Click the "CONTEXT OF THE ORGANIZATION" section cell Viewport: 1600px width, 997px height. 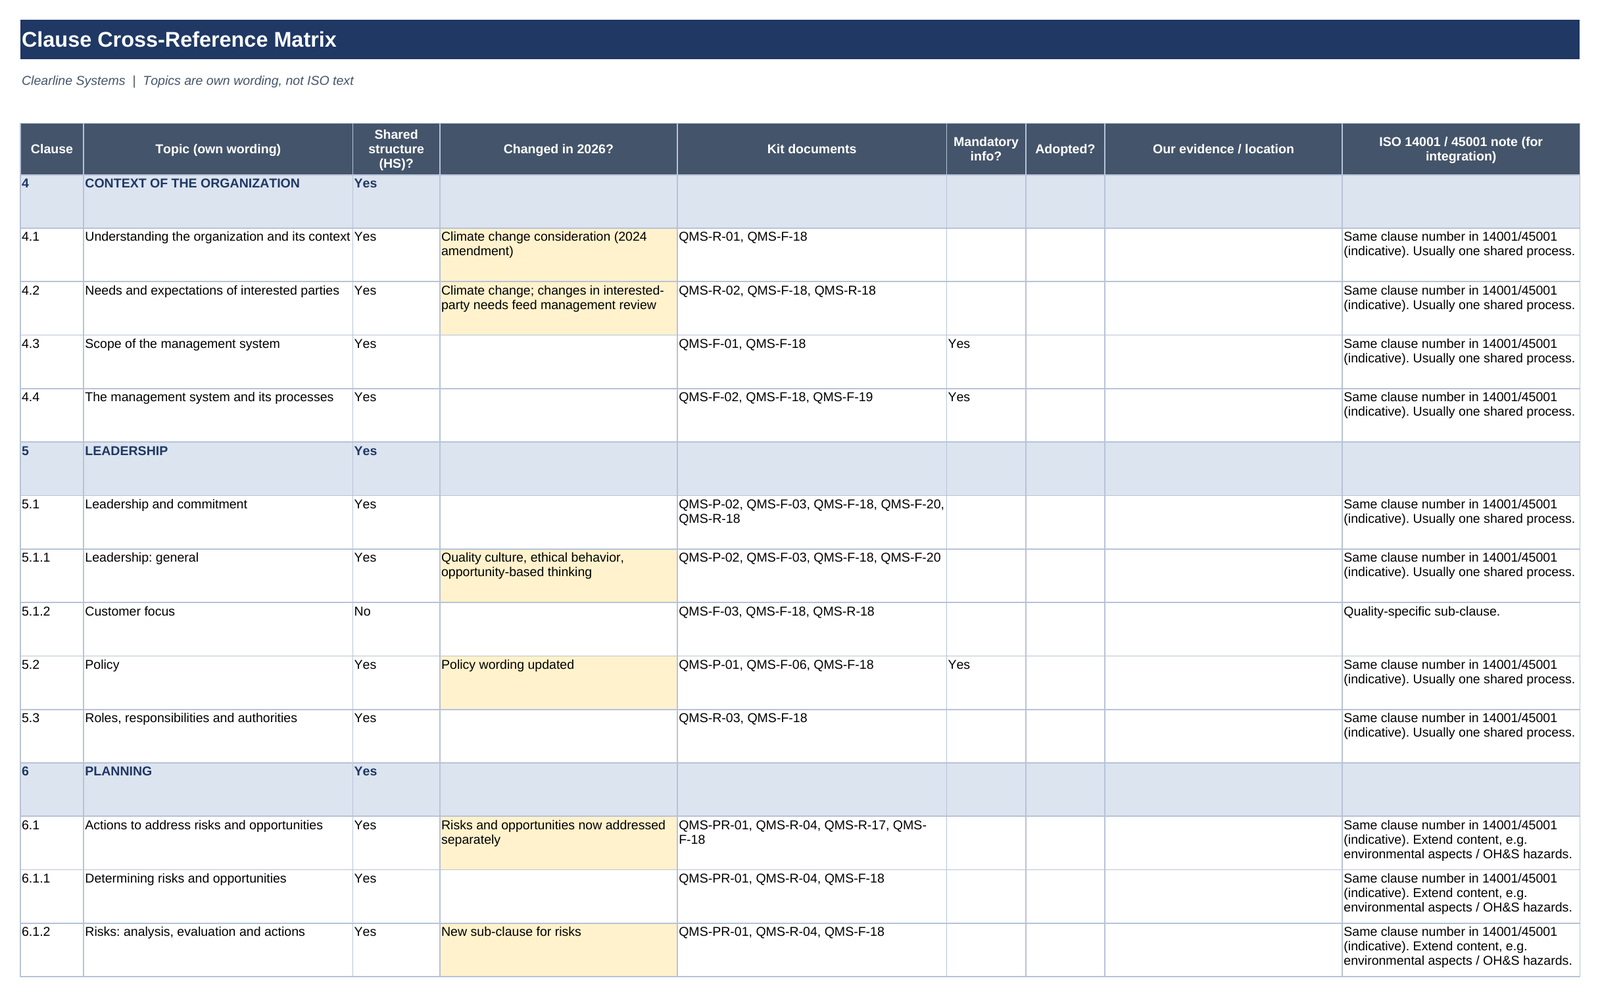click(x=218, y=201)
